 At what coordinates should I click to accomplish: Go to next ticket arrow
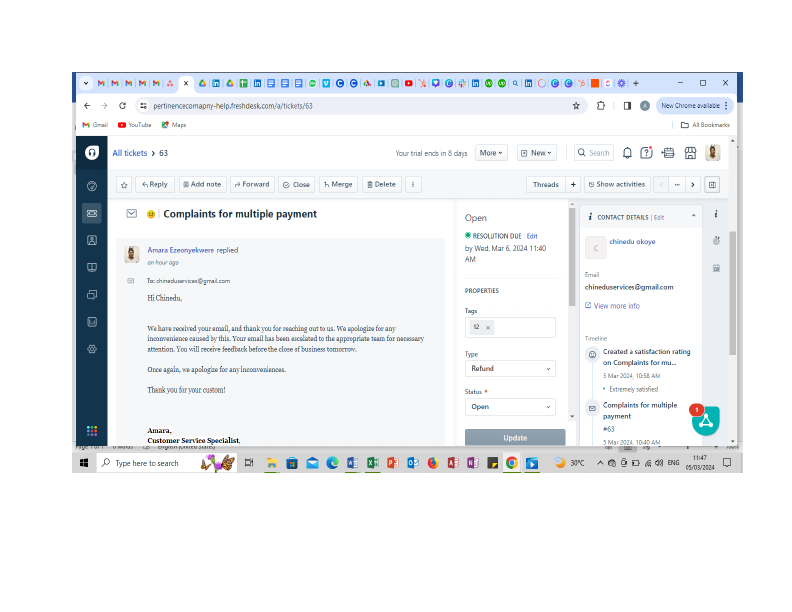[692, 185]
